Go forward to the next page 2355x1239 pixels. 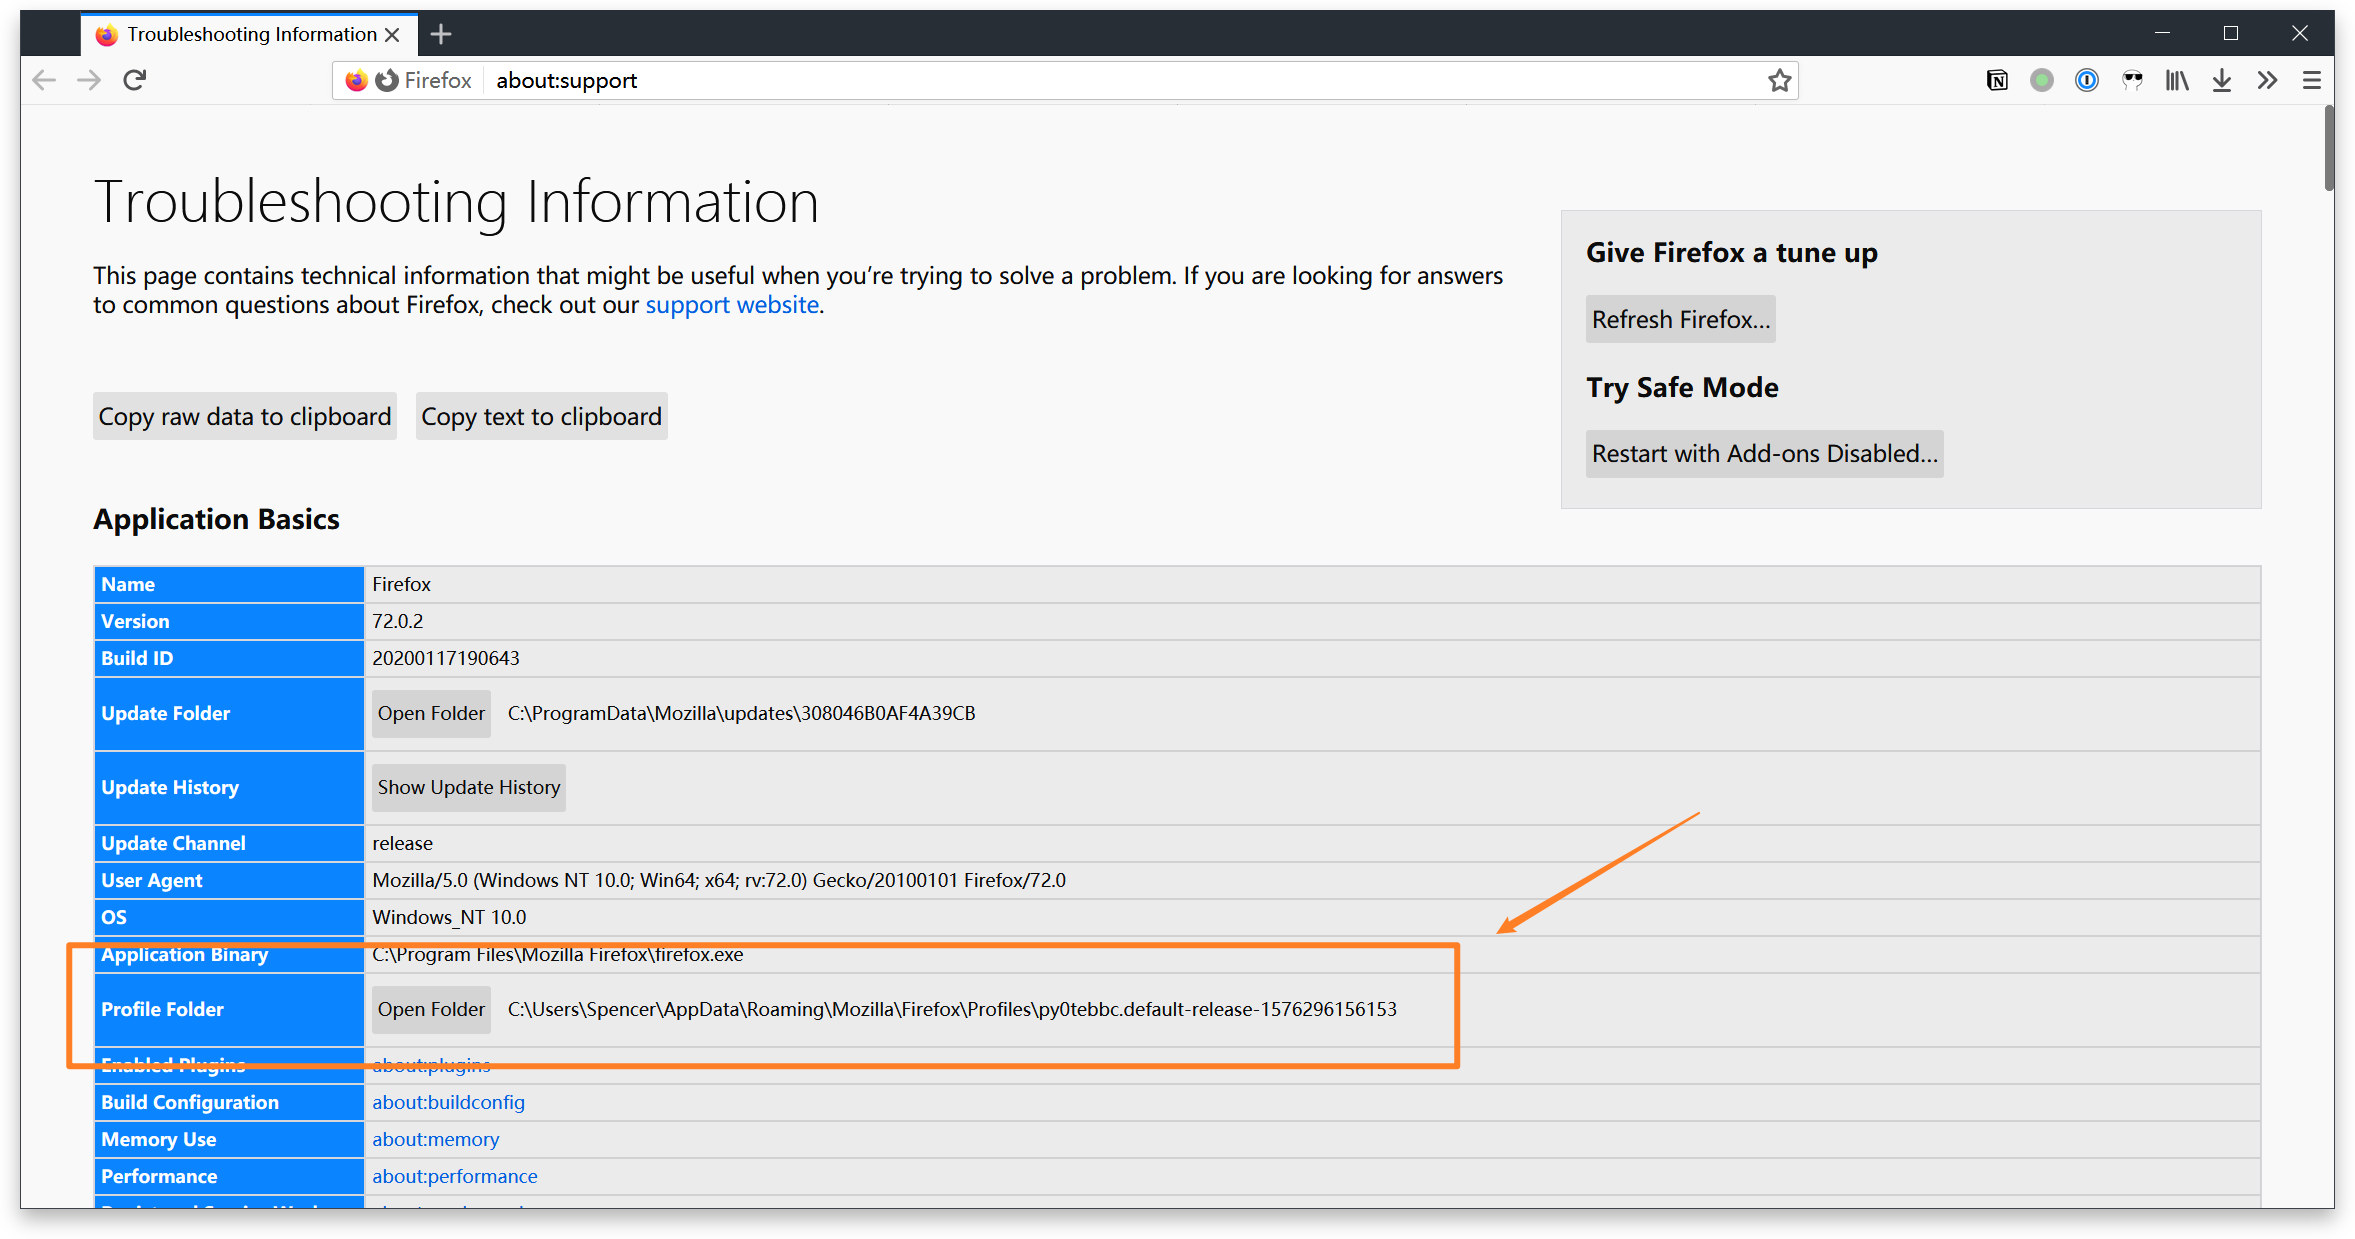(x=89, y=80)
